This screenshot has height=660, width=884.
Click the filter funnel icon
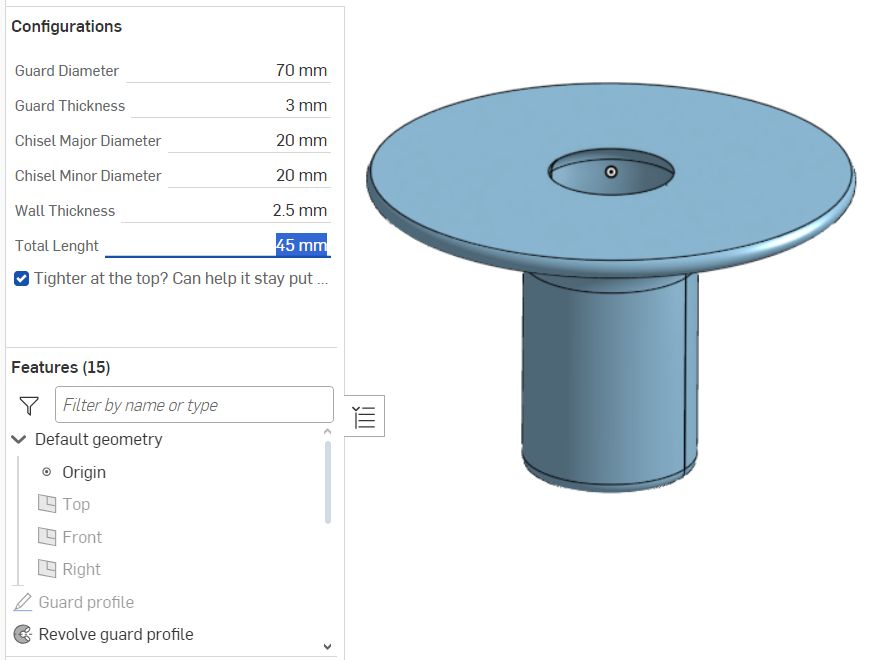pyautogui.click(x=29, y=405)
